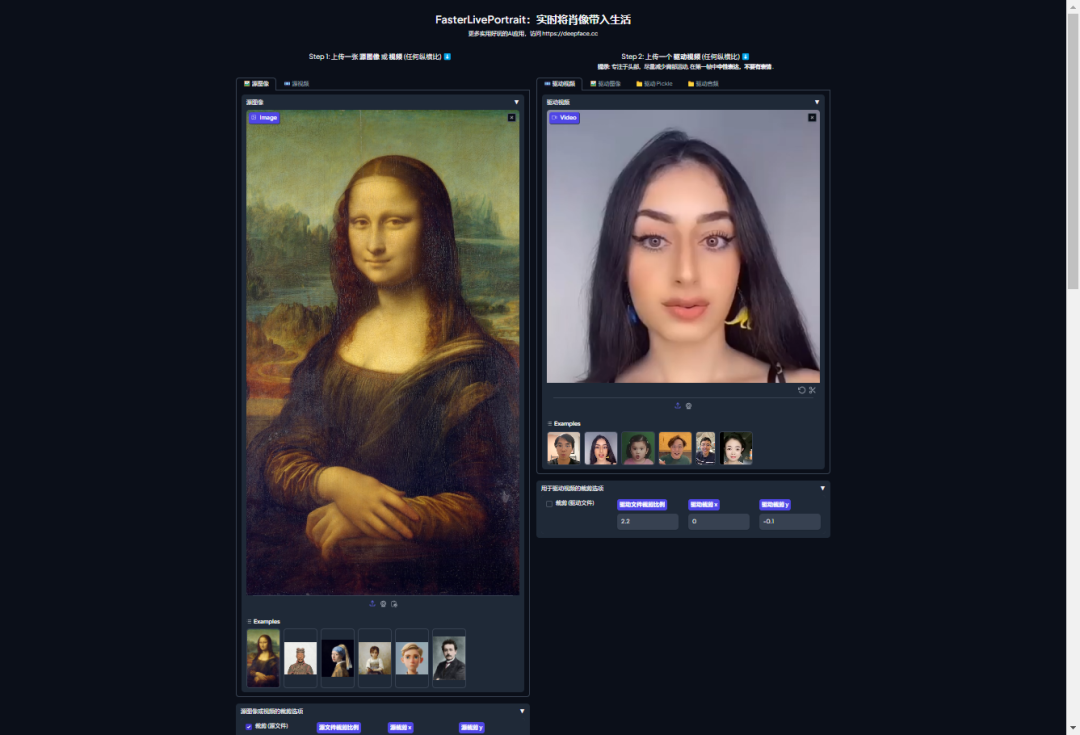Click the page's vertical scrollbar thumb
Screen dimensions: 1080x735
1073,150
